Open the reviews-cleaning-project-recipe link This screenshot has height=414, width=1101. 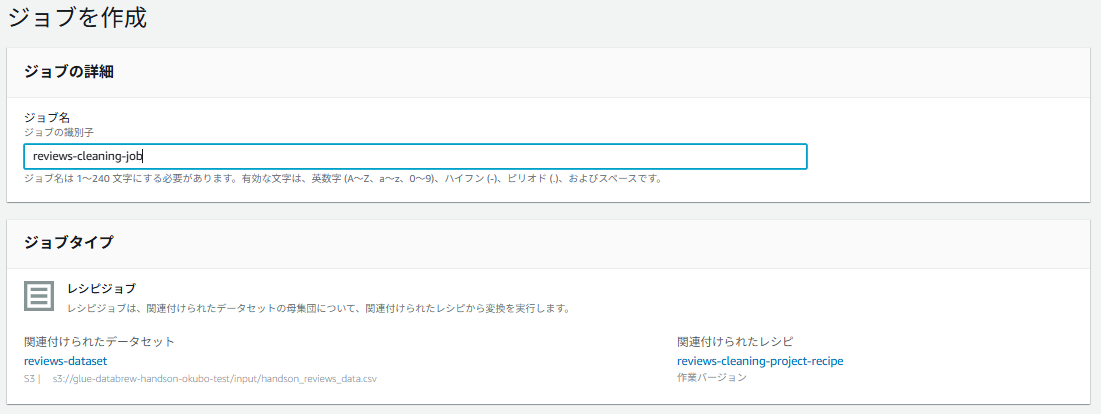tap(760, 361)
